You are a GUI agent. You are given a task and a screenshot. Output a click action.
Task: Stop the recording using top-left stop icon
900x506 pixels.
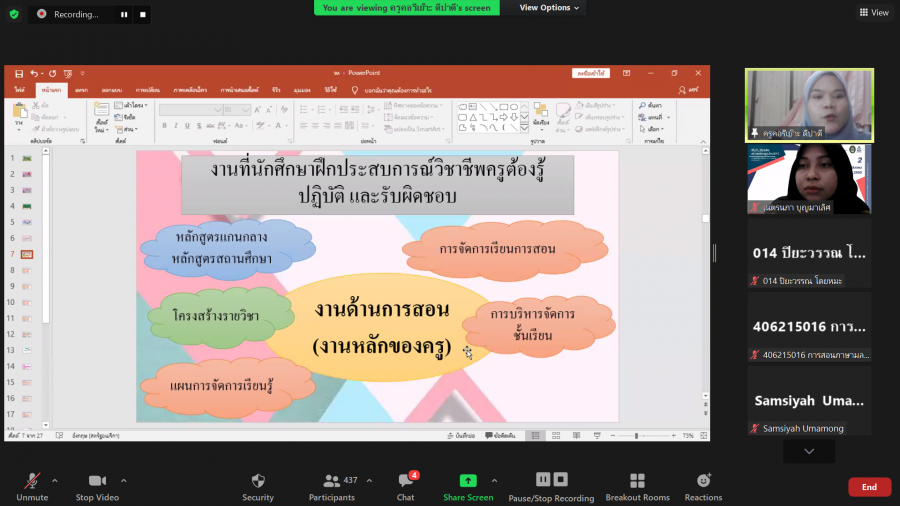click(x=143, y=15)
